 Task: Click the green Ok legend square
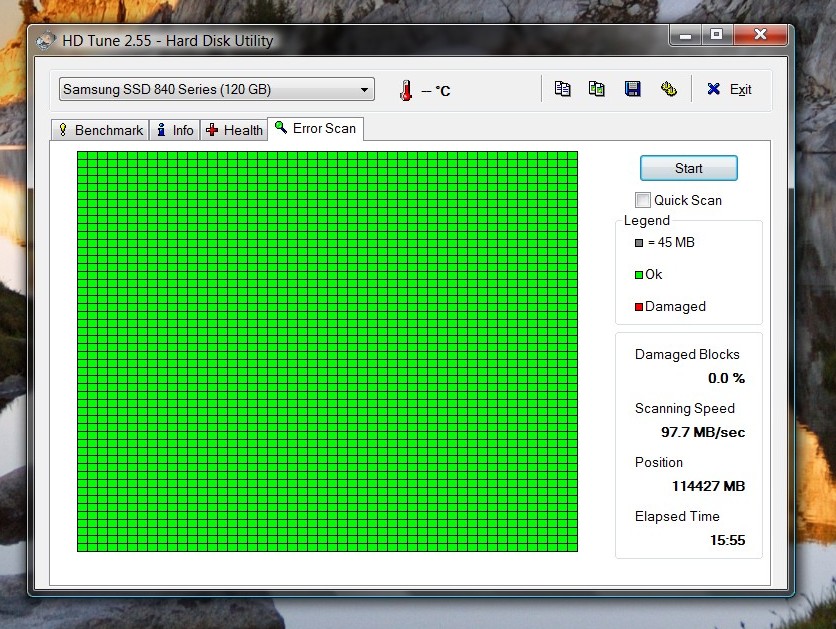pyautogui.click(x=639, y=275)
